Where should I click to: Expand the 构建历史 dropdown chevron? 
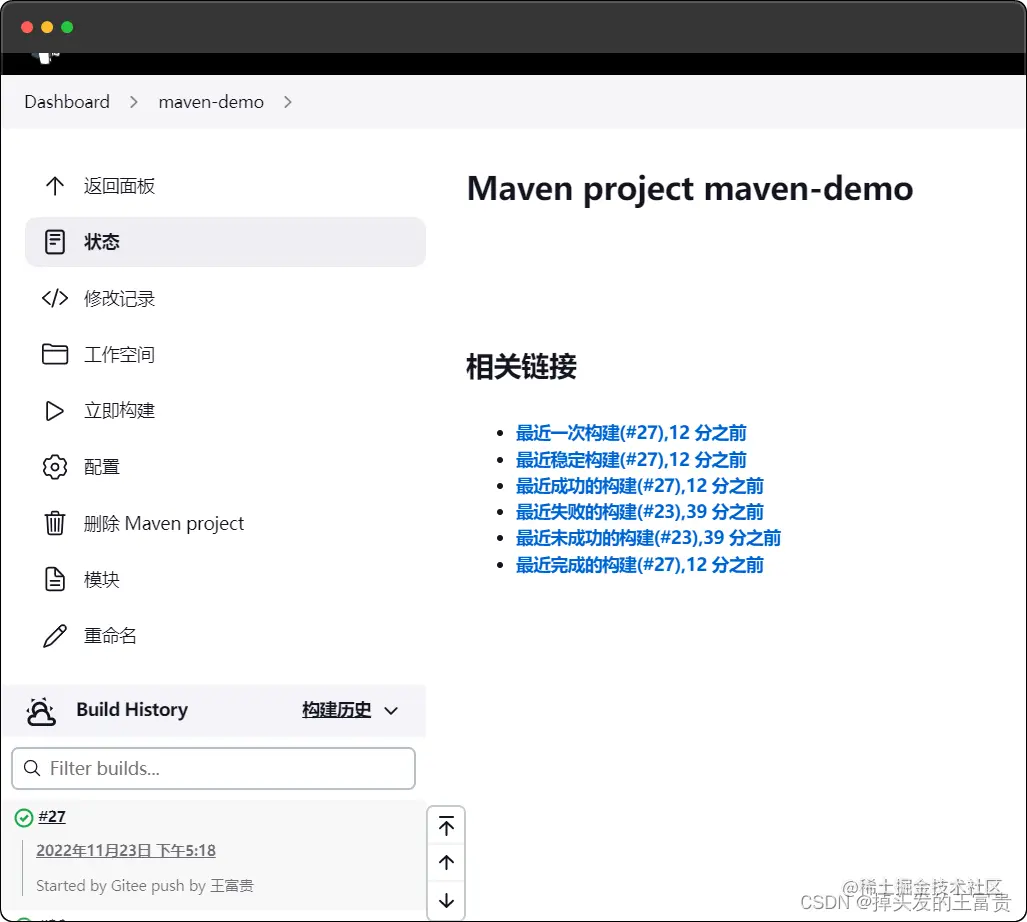pyautogui.click(x=391, y=711)
